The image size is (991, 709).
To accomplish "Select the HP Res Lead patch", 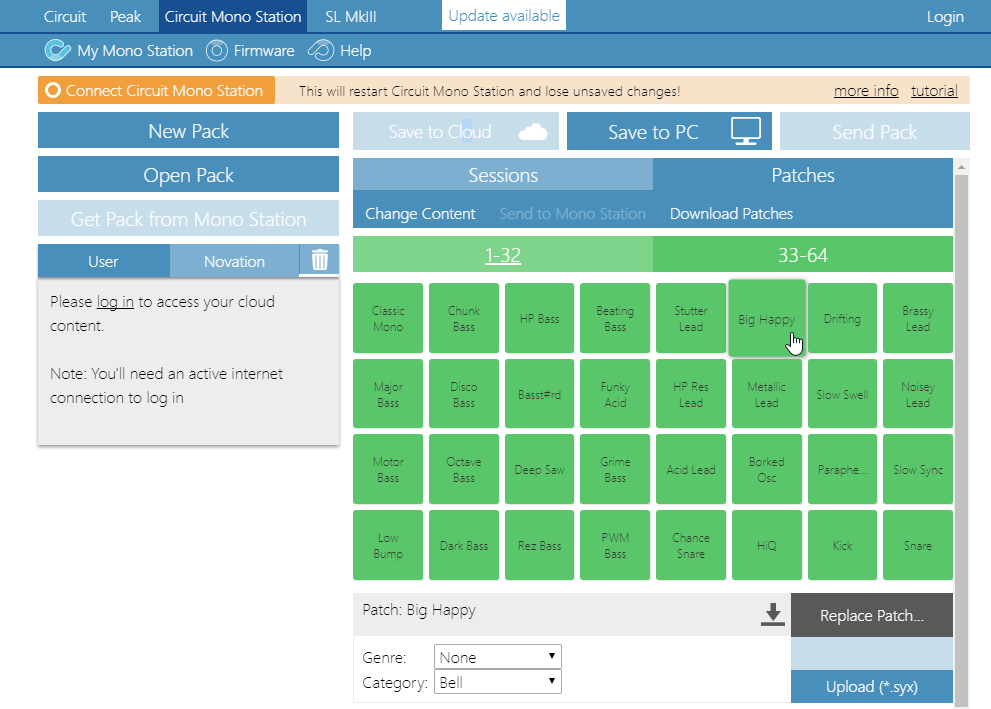I will point(691,394).
